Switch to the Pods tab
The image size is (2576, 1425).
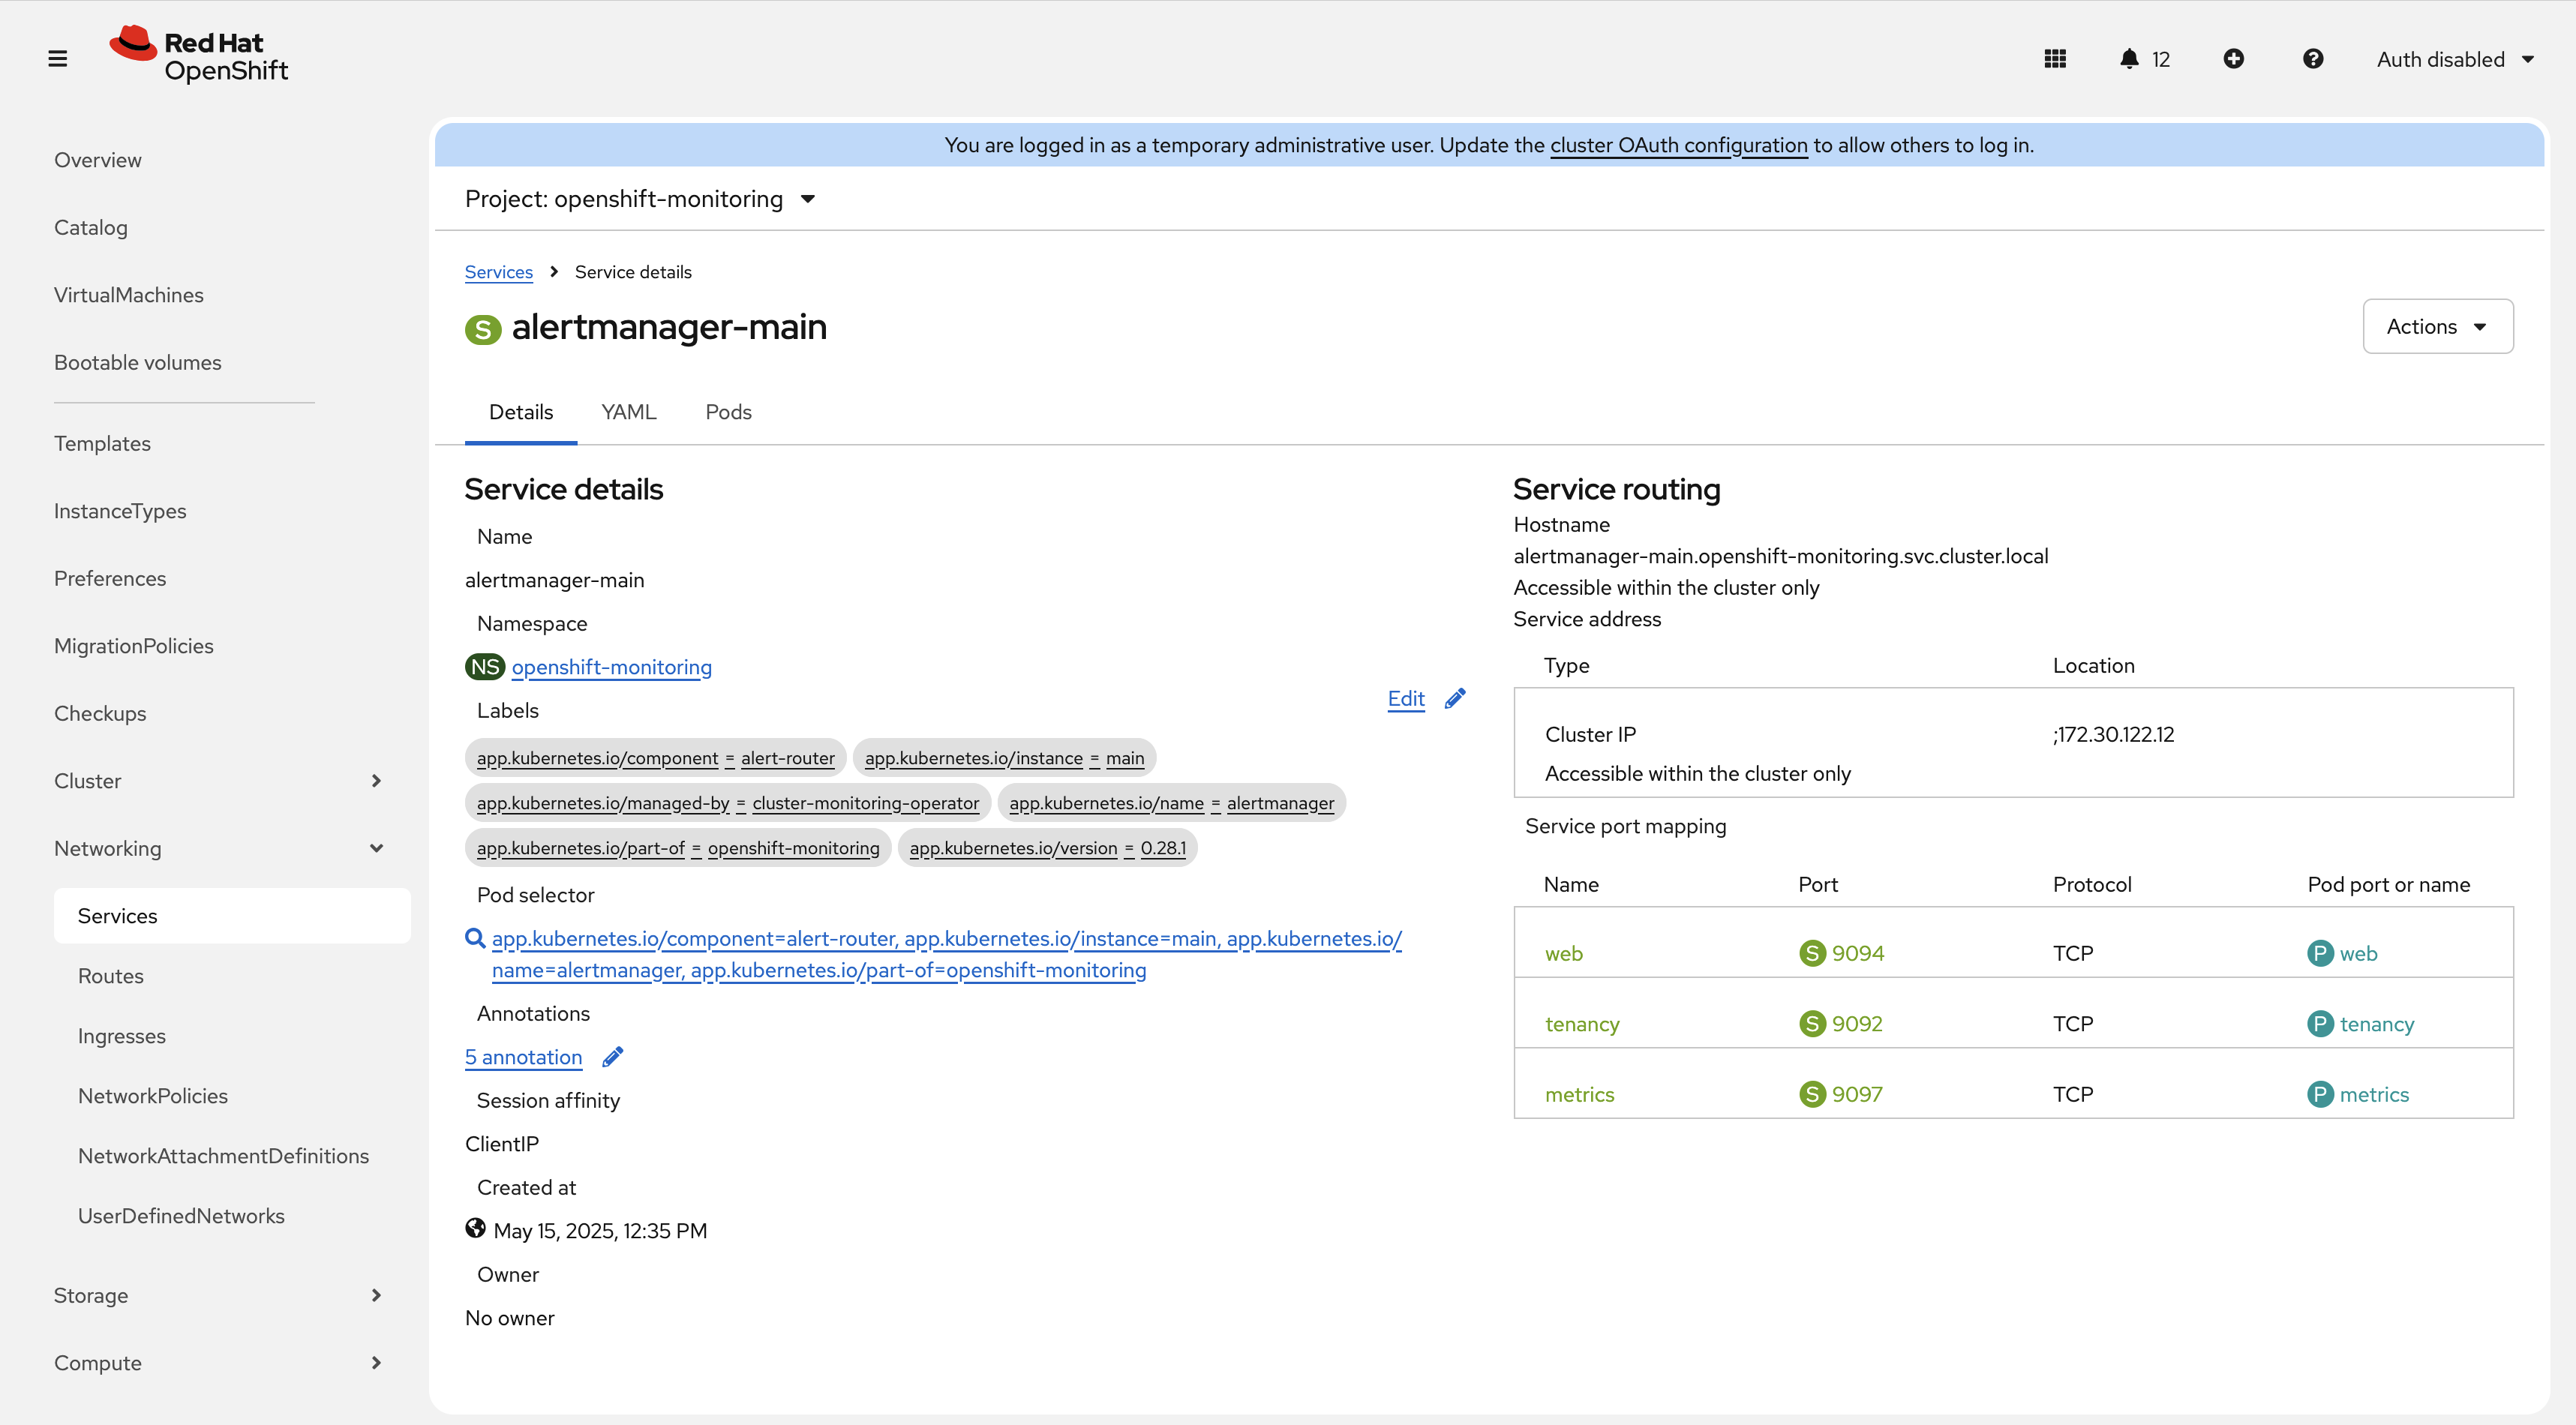click(728, 412)
